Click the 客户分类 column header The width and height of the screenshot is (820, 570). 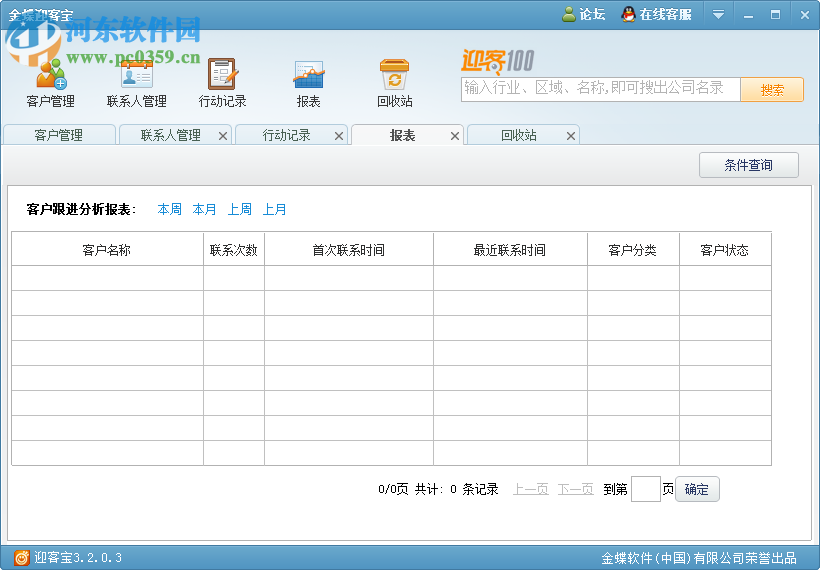[633, 250]
